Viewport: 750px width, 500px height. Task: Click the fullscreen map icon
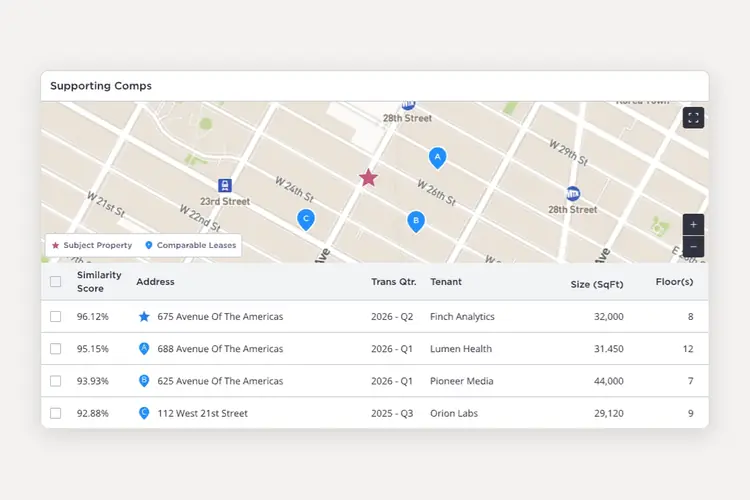pyautogui.click(x=693, y=118)
